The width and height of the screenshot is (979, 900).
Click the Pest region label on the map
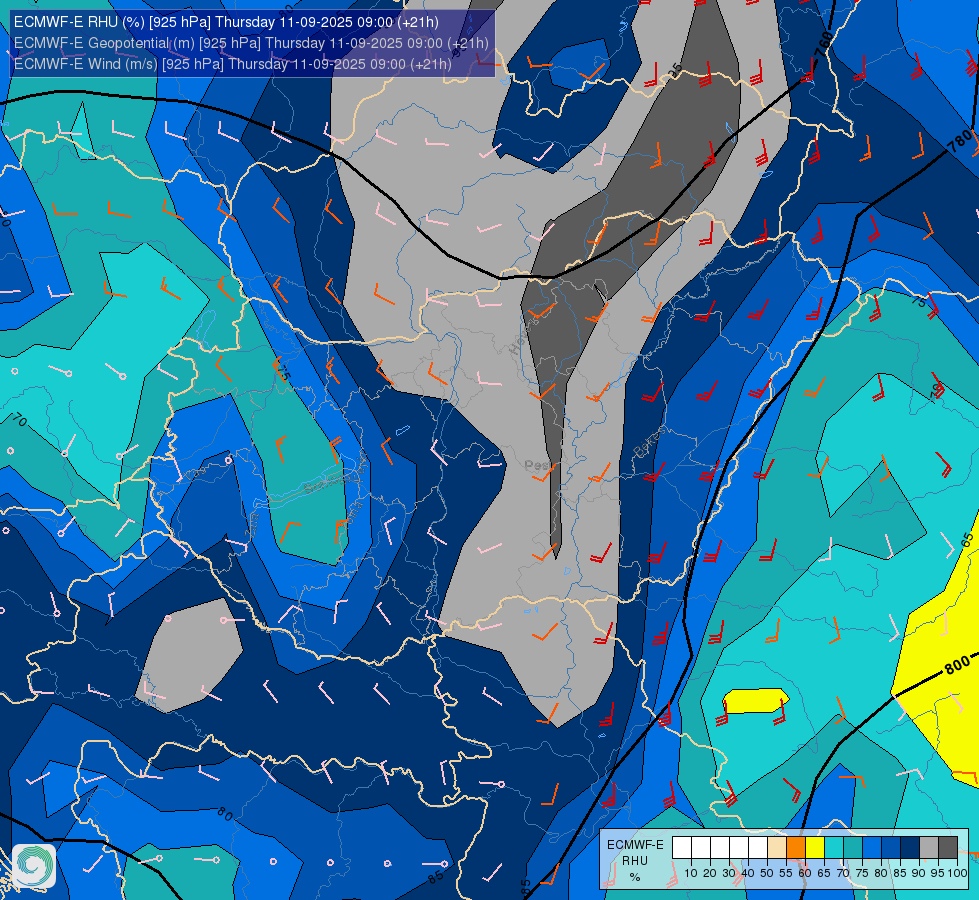pyautogui.click(x=538, y=465)
